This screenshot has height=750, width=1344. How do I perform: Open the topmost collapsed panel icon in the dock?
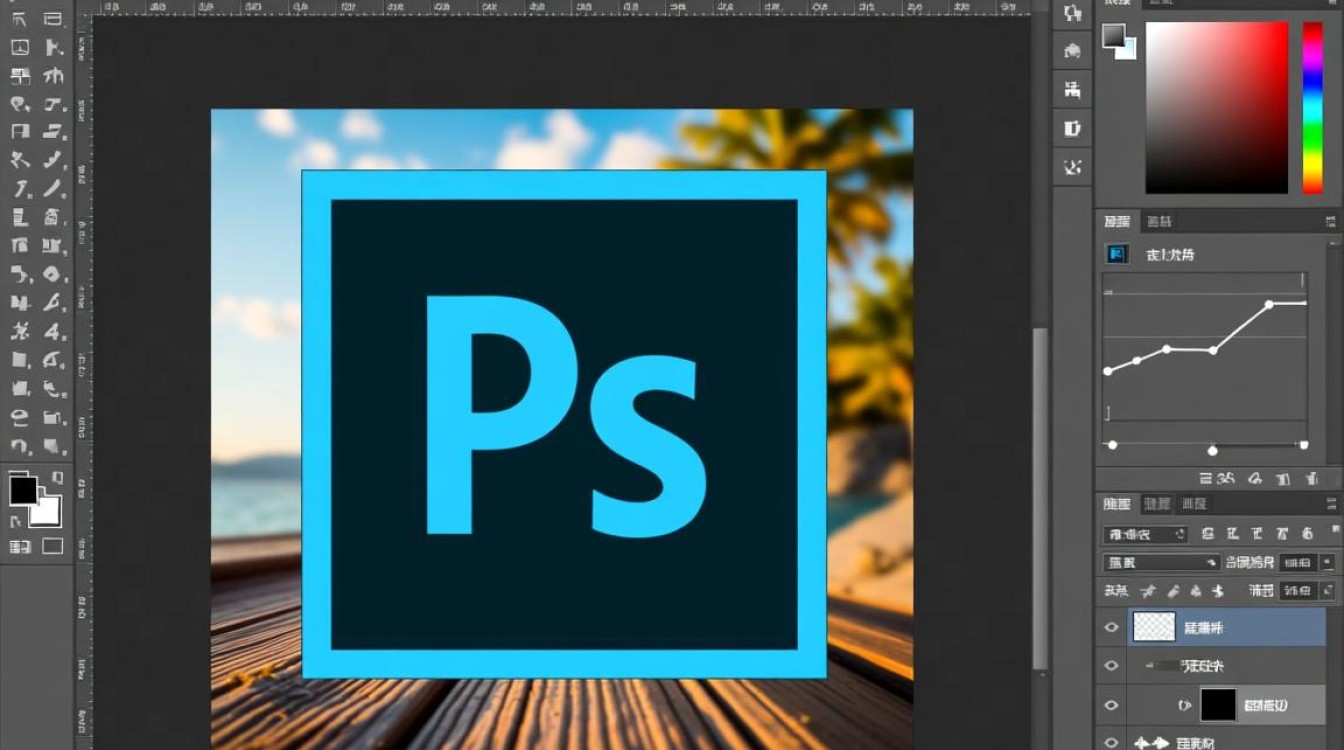tap(1073, 13)
